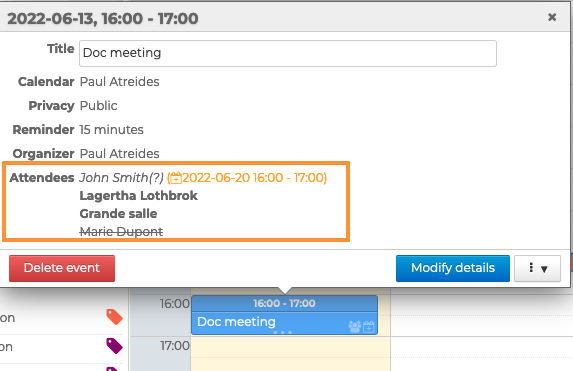
Task: Click the three-dot handle below Doc meeting event
Action: point(282,333)
